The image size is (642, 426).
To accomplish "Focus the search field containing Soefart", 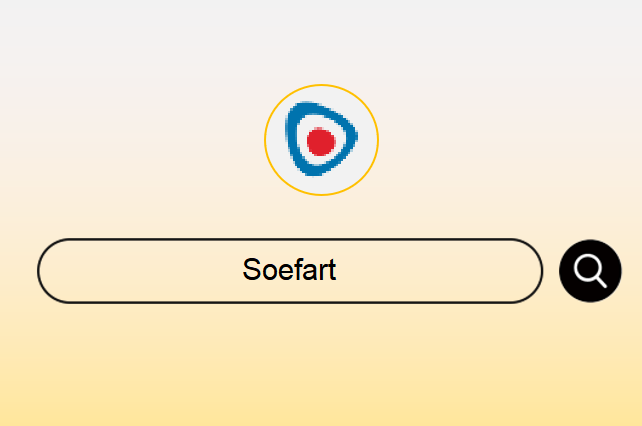I will tap(290, 271).
